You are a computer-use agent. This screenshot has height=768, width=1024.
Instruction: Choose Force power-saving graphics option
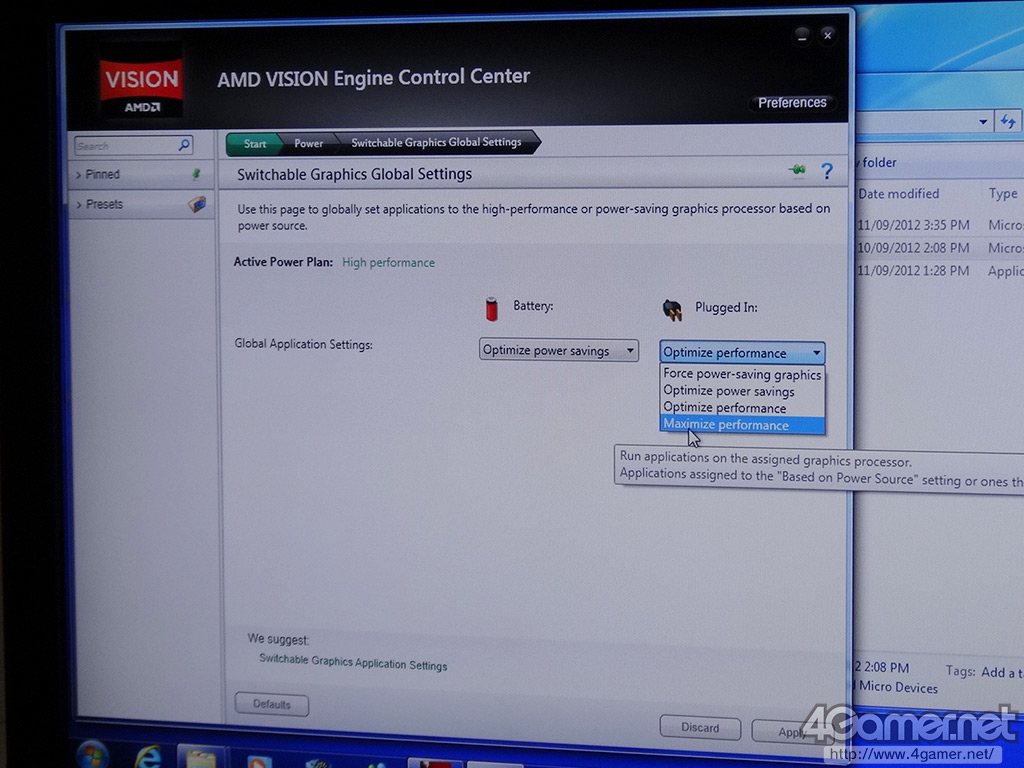pyautogui.click(x=742, y=374)
